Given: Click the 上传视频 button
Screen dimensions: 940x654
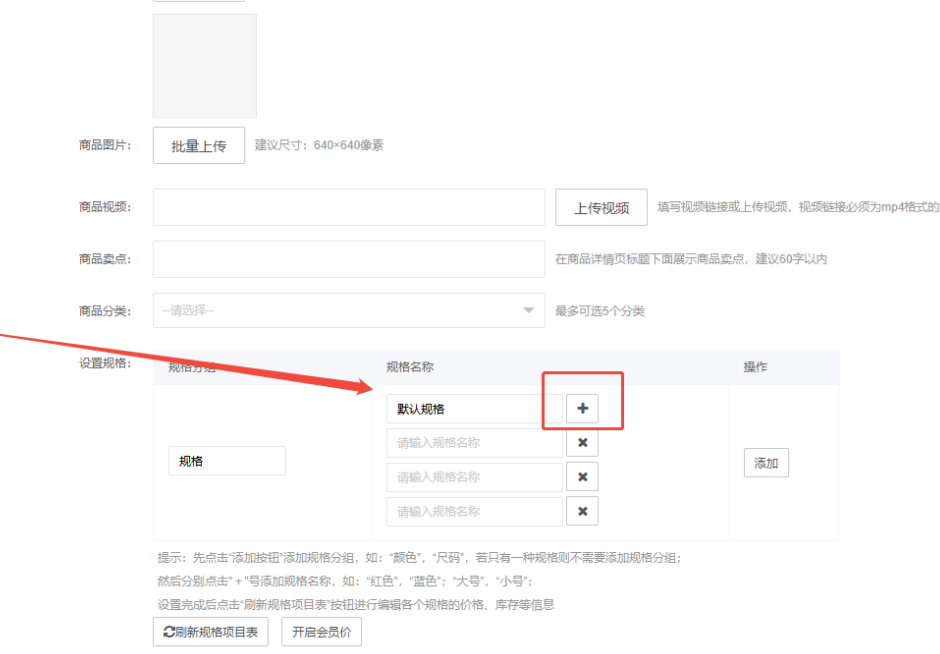Looking at the screenshot, I should (x=601, y=208).
